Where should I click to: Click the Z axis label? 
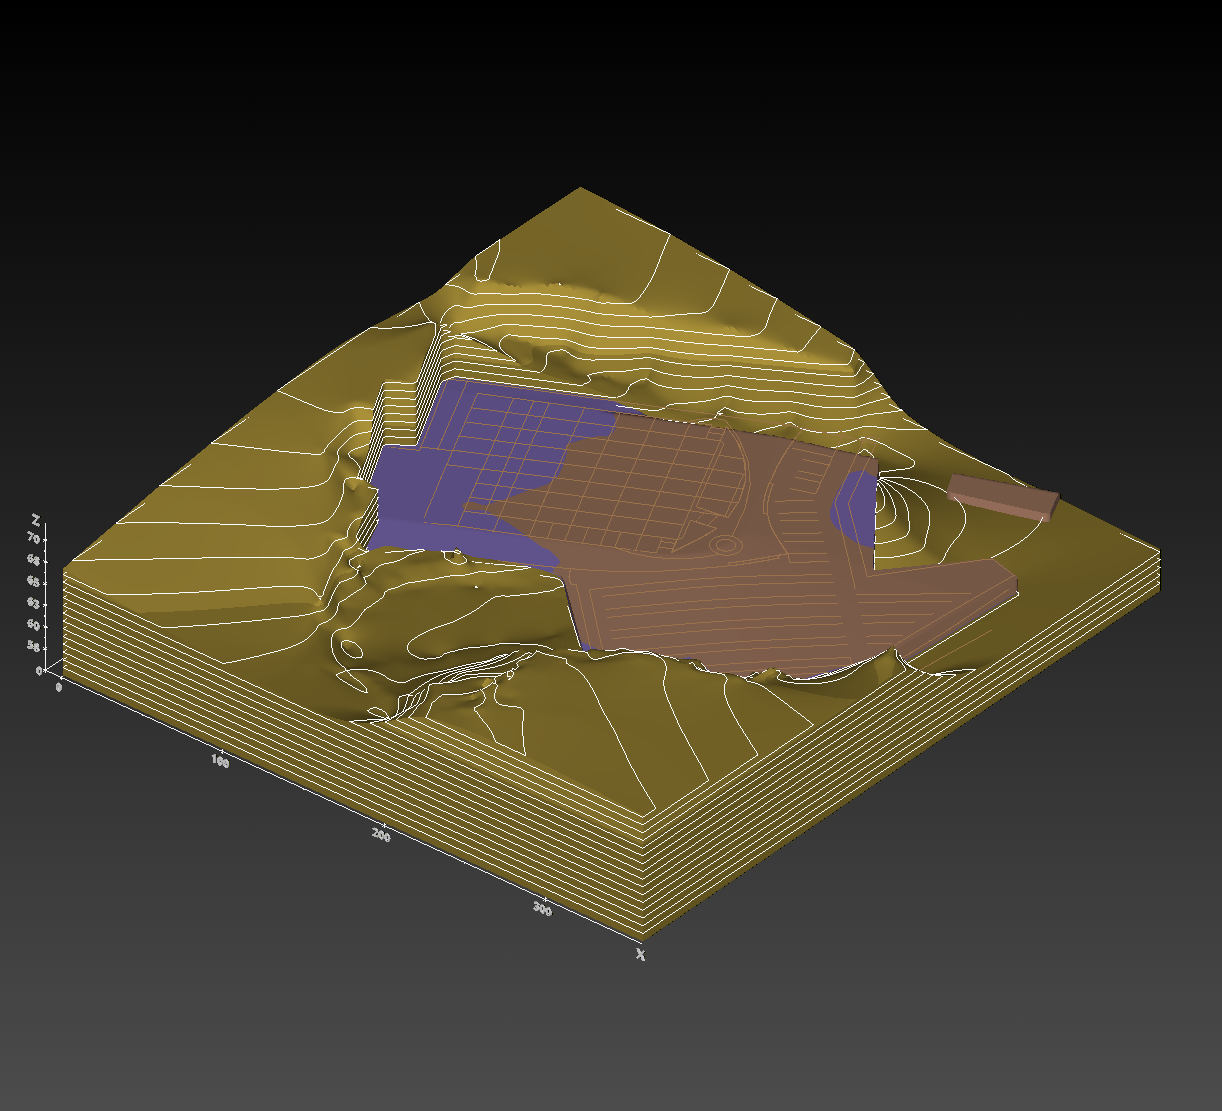tap(36, 519)
